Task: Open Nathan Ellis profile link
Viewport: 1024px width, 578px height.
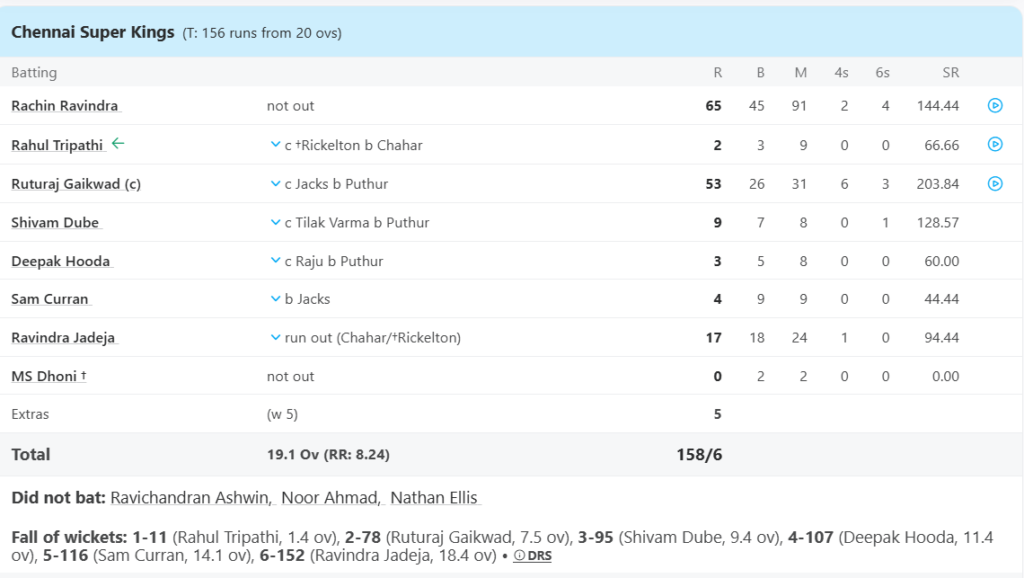Action: (434, 497)
